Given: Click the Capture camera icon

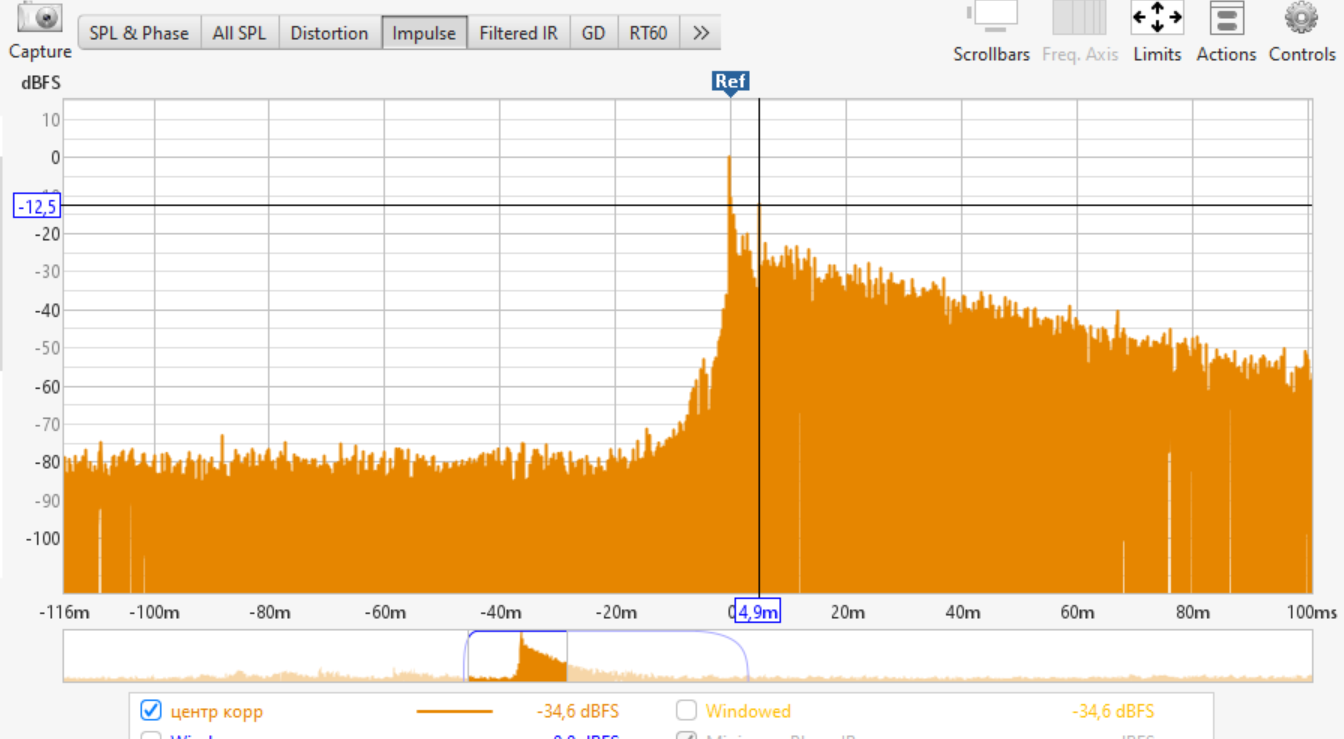Looking at the screenshot, I should click(40, 18).
